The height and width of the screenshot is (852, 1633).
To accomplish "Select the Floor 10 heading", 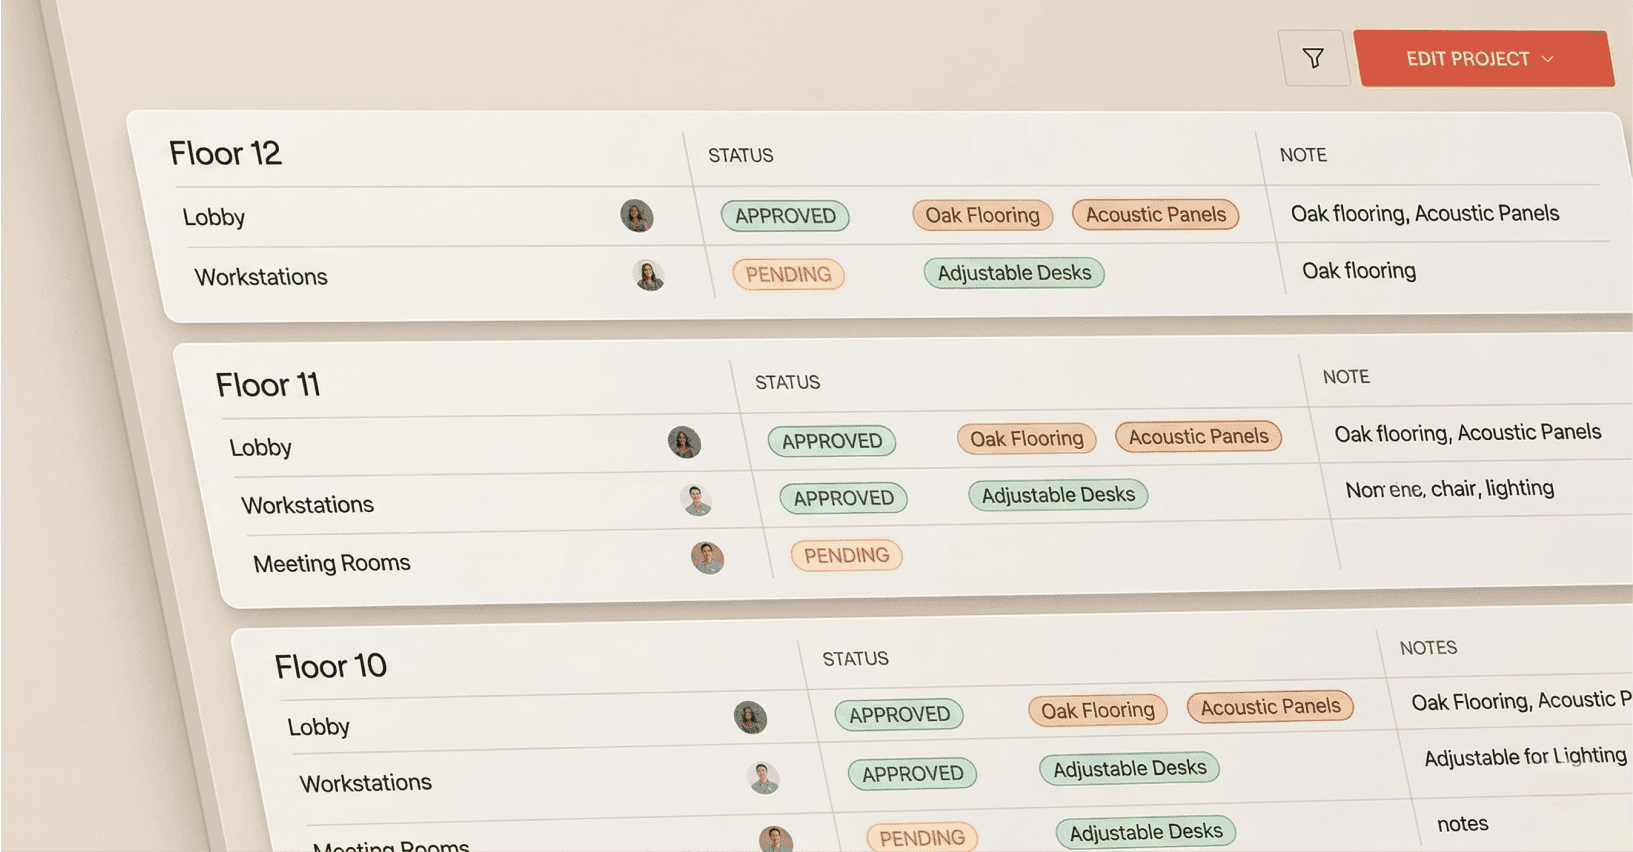I will coord(331,666).
